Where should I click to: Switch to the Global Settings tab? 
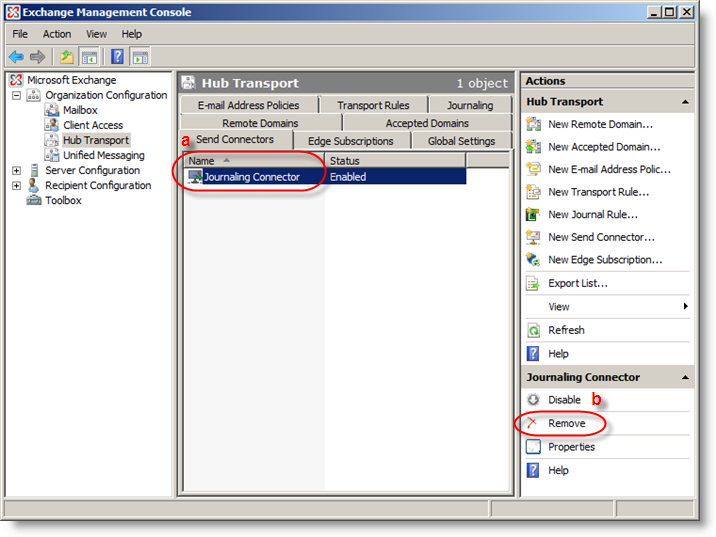tap(462, 141)
